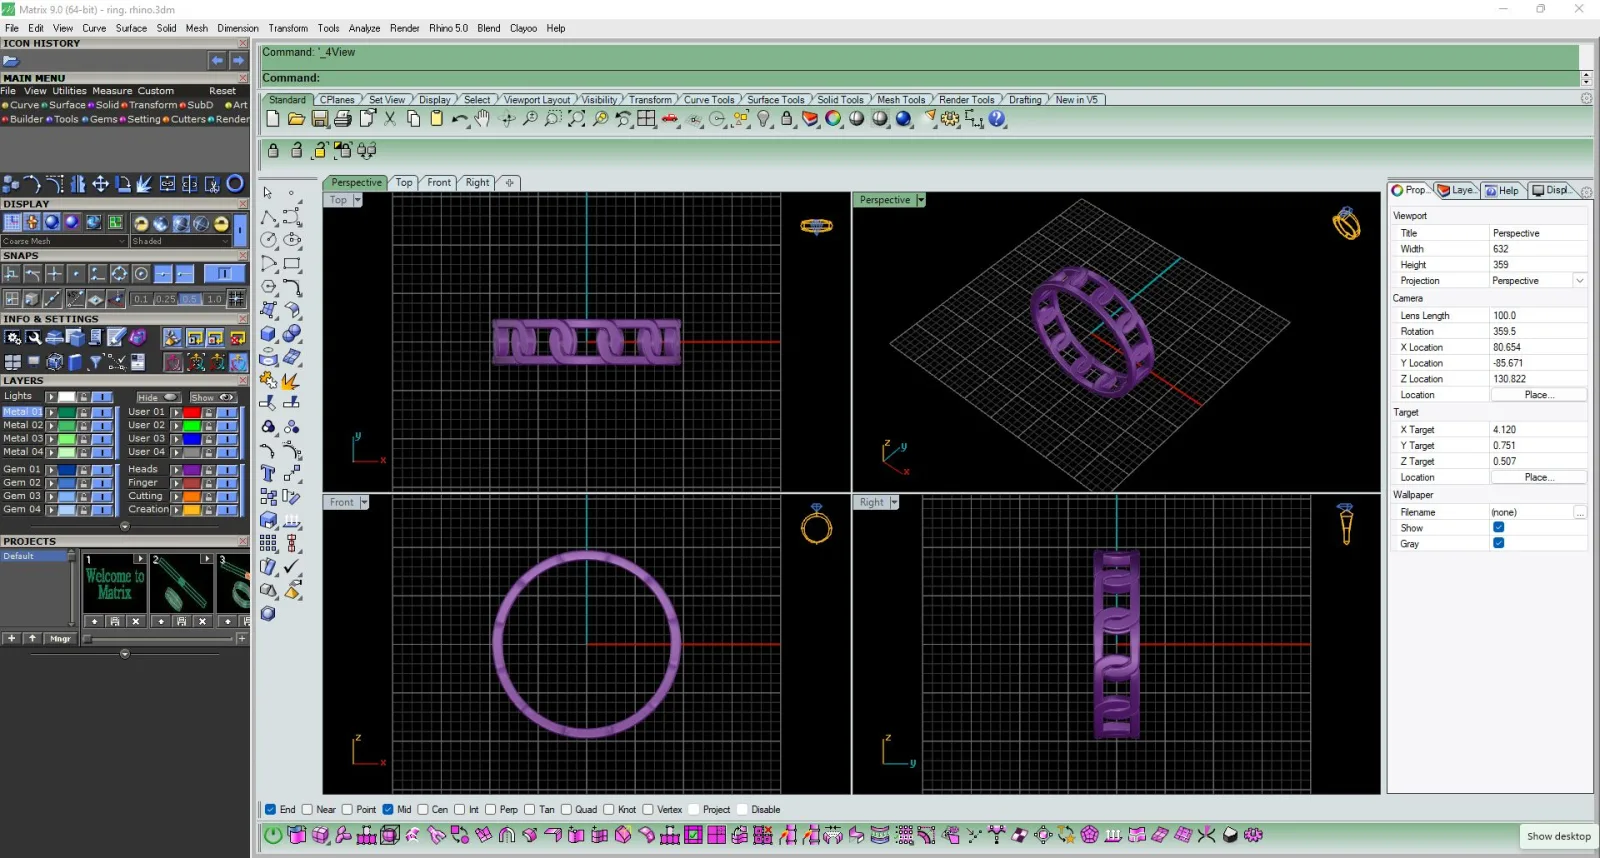Click the padlock Lock objects icon
The image size is (1600, 858).
(x=787, y=119)
